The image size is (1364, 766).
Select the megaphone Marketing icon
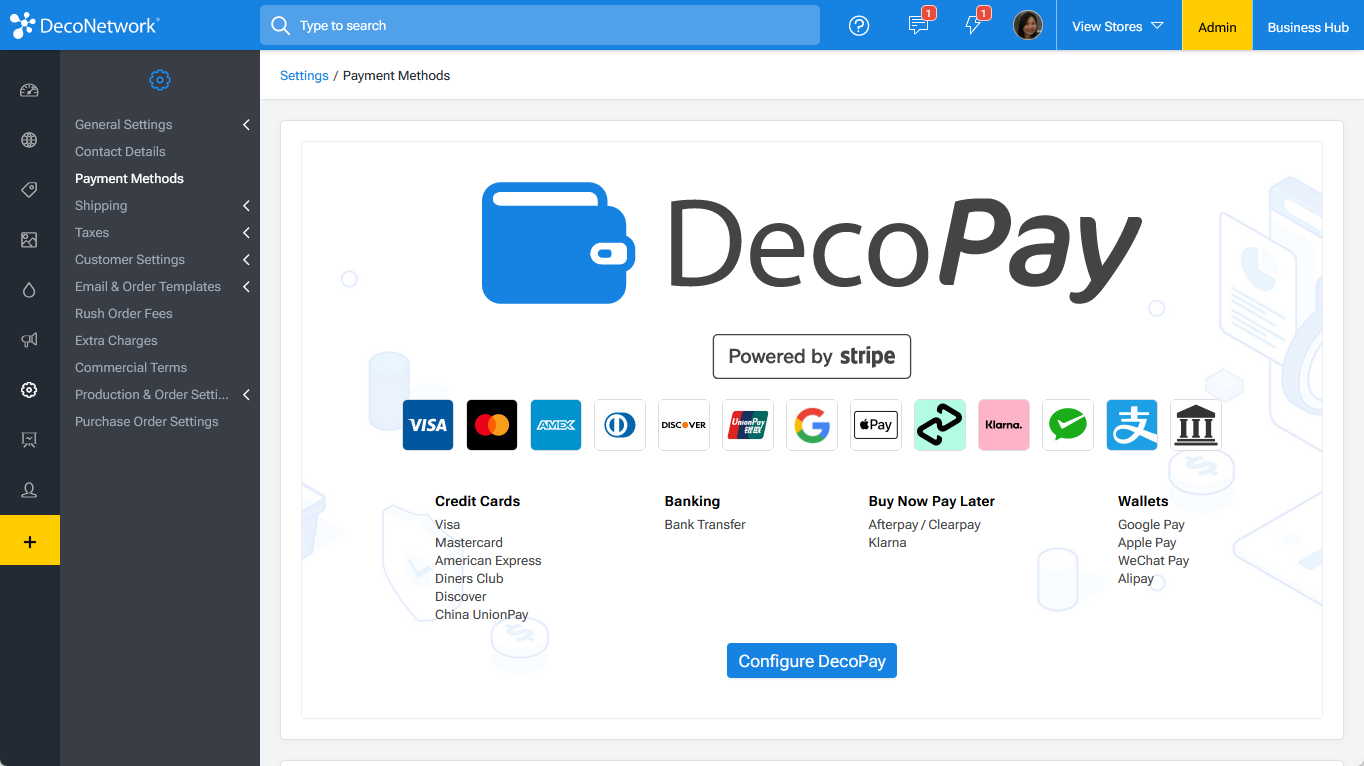(29, 340)
